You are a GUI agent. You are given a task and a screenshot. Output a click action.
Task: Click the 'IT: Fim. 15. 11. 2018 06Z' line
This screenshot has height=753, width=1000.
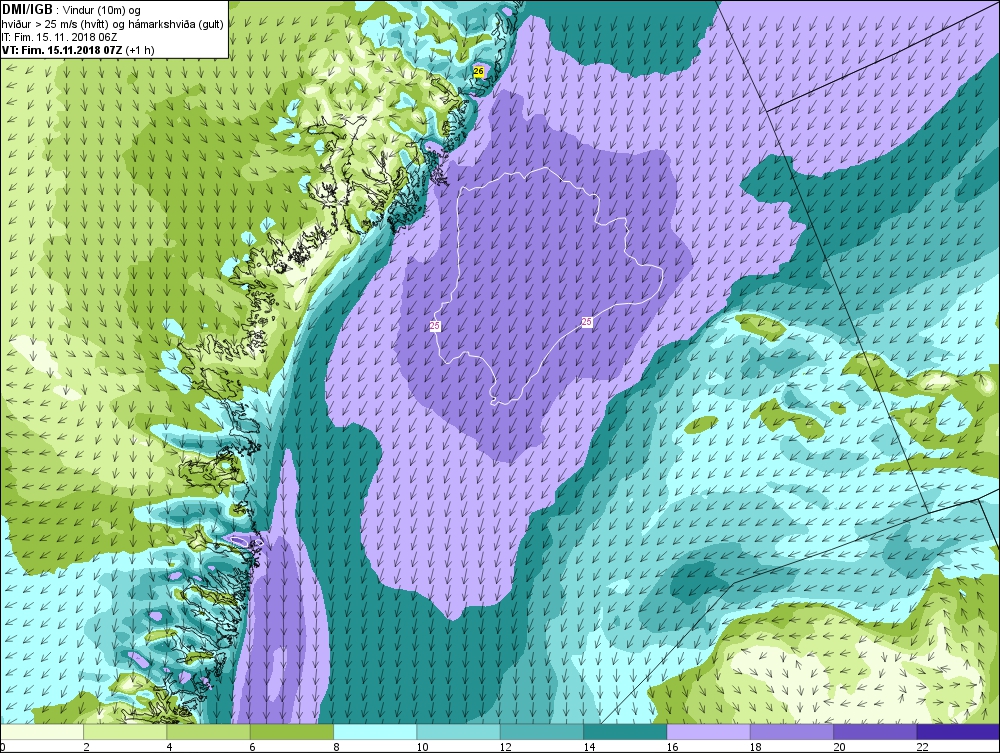(x=59, y=37)
